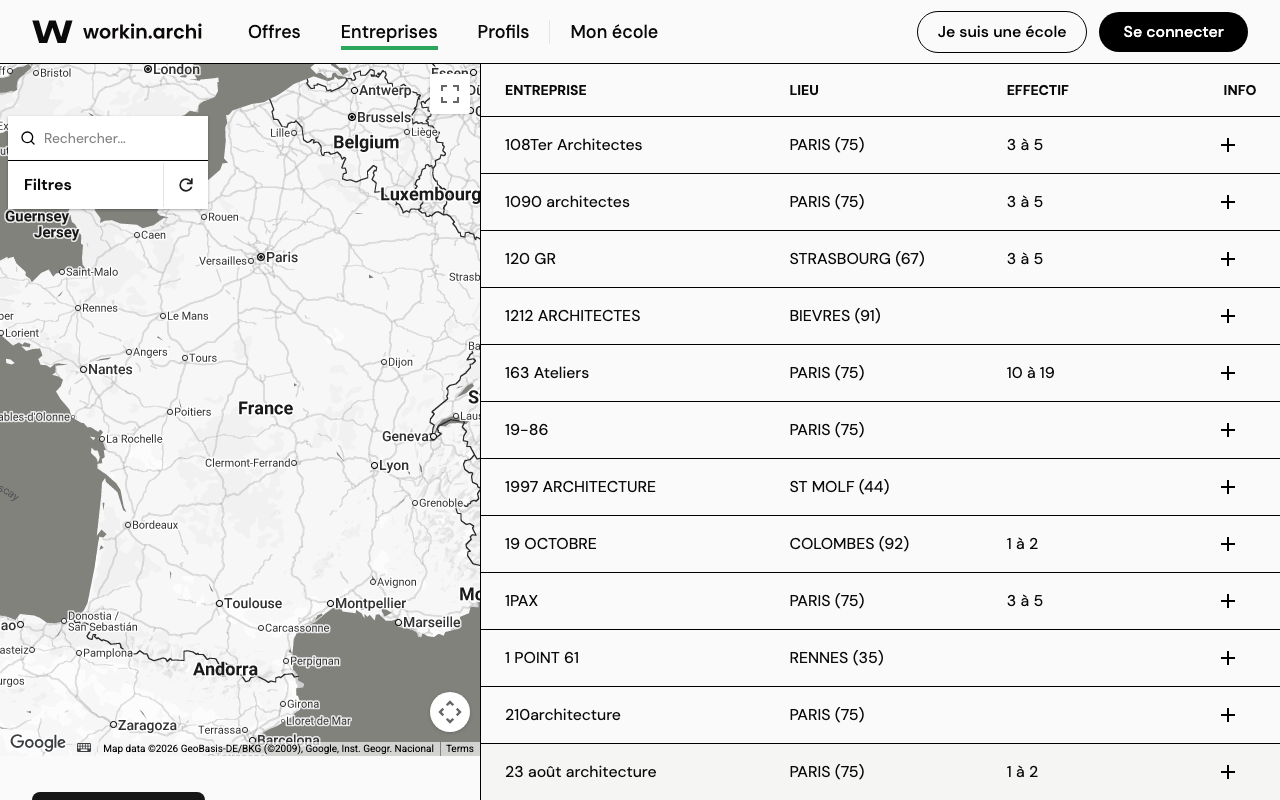Click the 10 à 19 staff cell
Viewport: 1280px width, 800px height.
(1030, 373)
